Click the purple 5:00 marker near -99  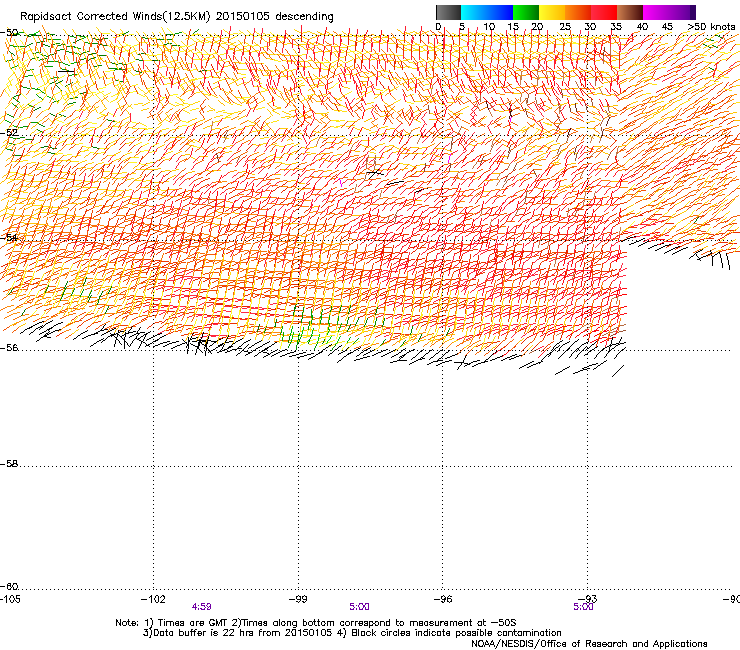[359, 607]
